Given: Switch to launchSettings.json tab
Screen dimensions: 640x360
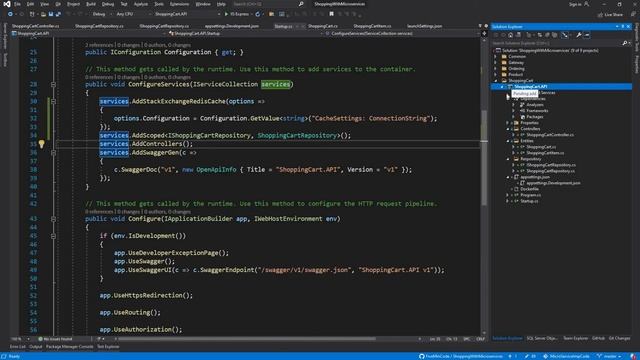Looking at the screenshot, I should (x=424, y=26).
